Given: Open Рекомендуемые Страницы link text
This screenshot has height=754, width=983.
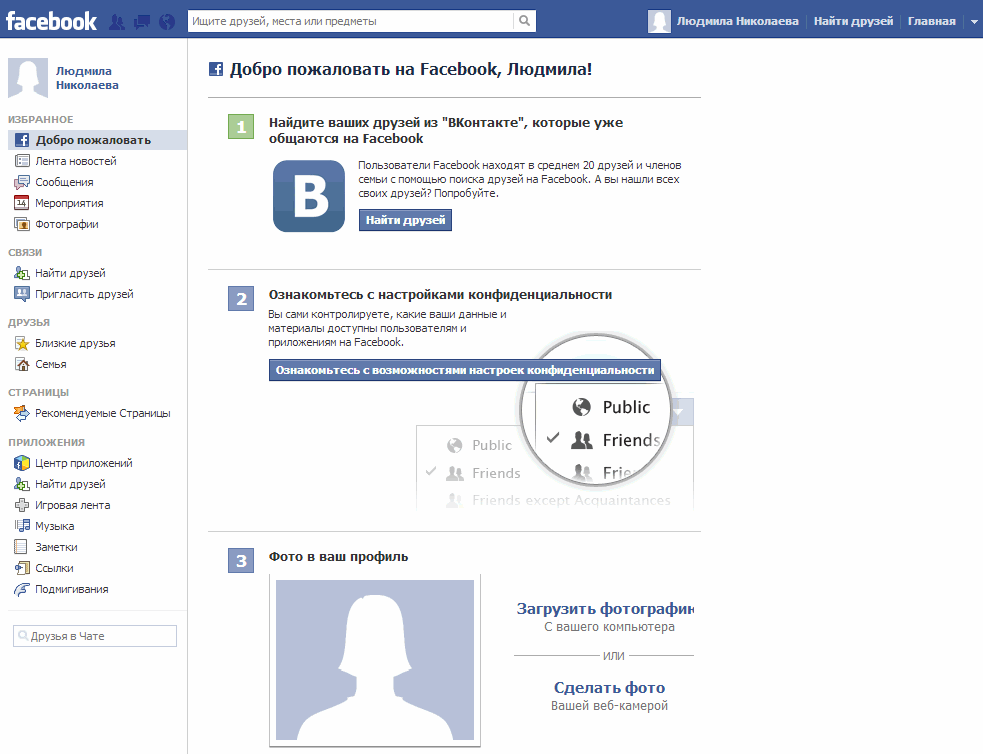Looking at the screenshot, I should (x=103, y=413).
